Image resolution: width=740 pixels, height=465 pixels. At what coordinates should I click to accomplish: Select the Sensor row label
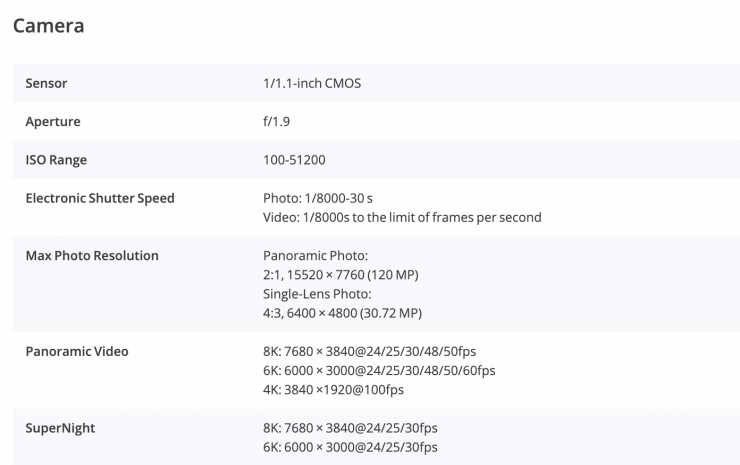pos(46,83)
